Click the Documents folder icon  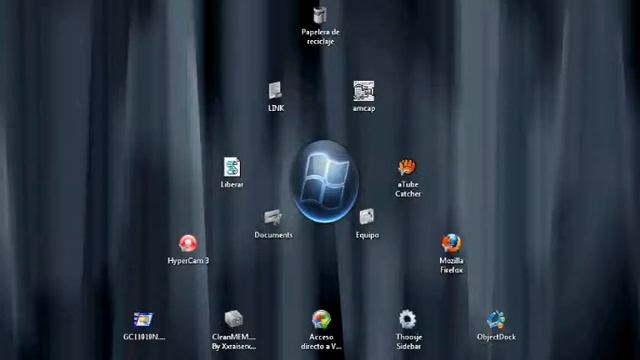[273, 217]
